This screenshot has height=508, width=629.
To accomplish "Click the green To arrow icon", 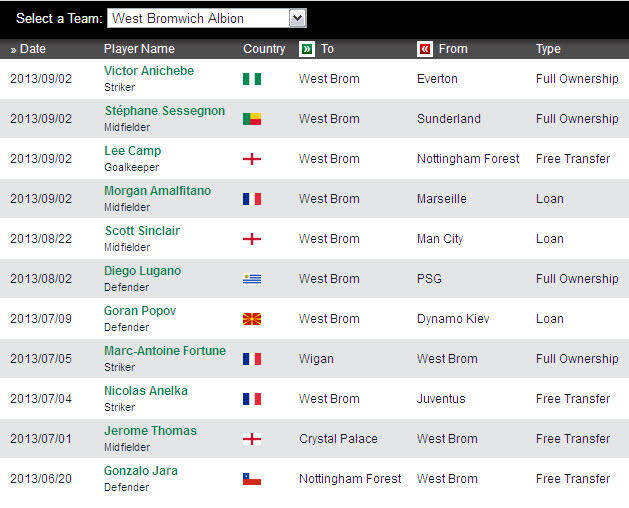I will tap(306, 49).
